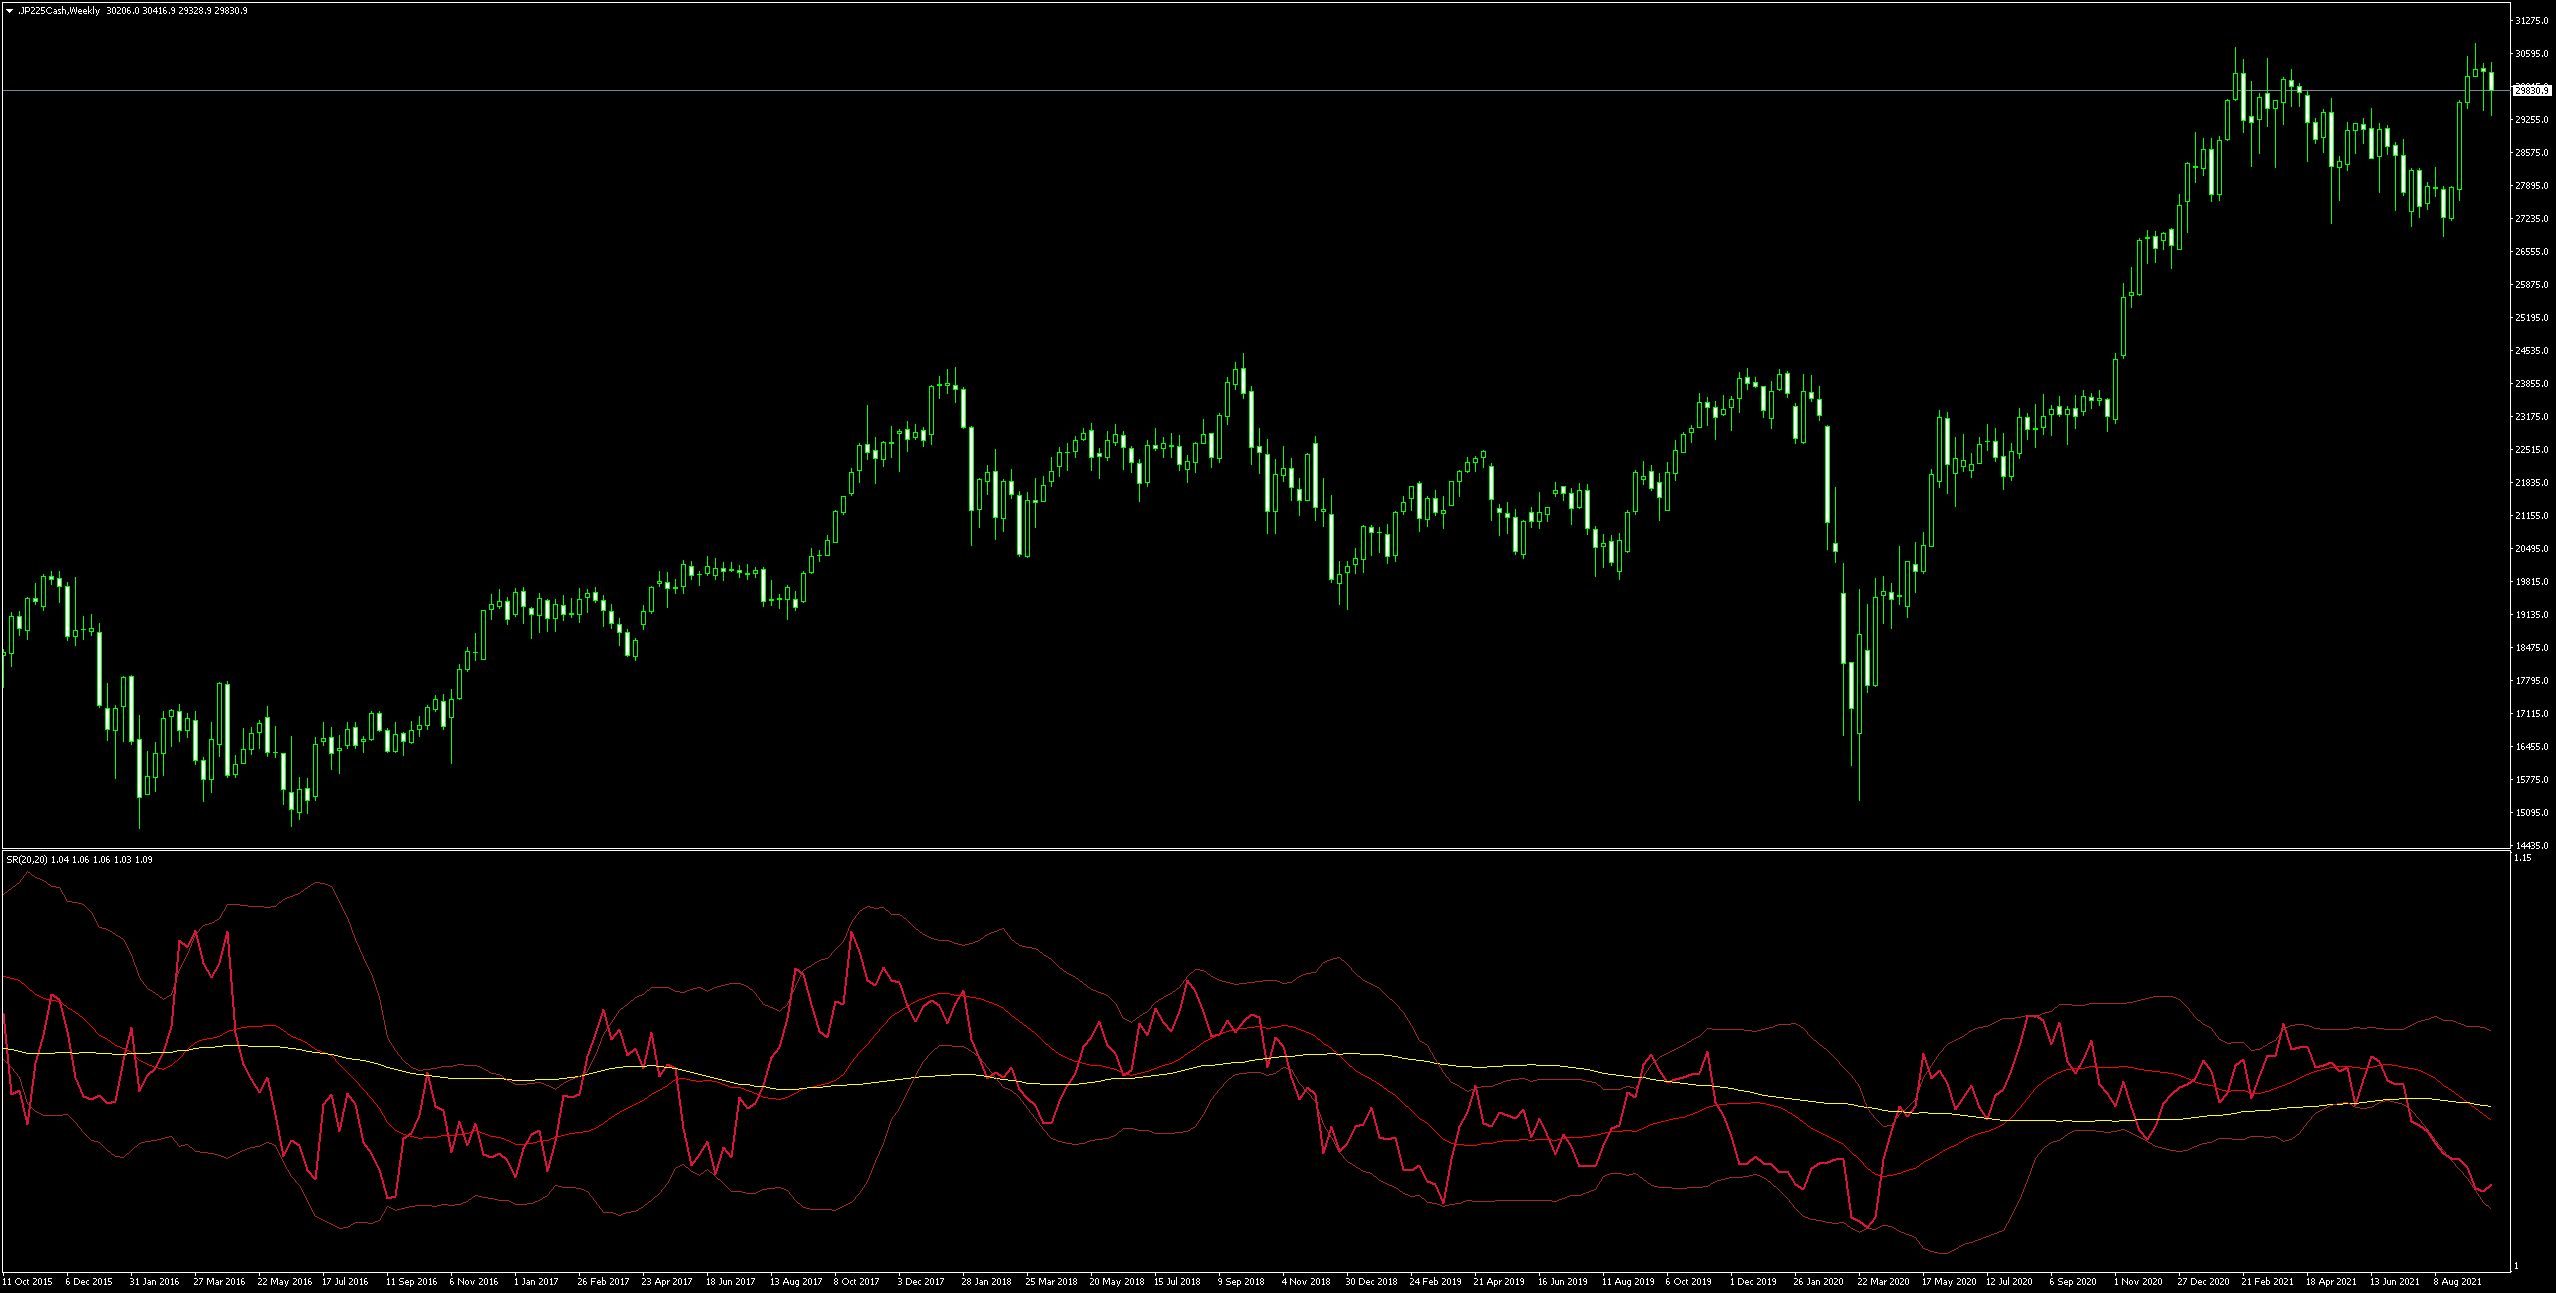Image resolution: width=2556 pixels, height=1293 pixels.
Task: Click the 3 Dec 2017 date label
Action: coord(921,1282)
